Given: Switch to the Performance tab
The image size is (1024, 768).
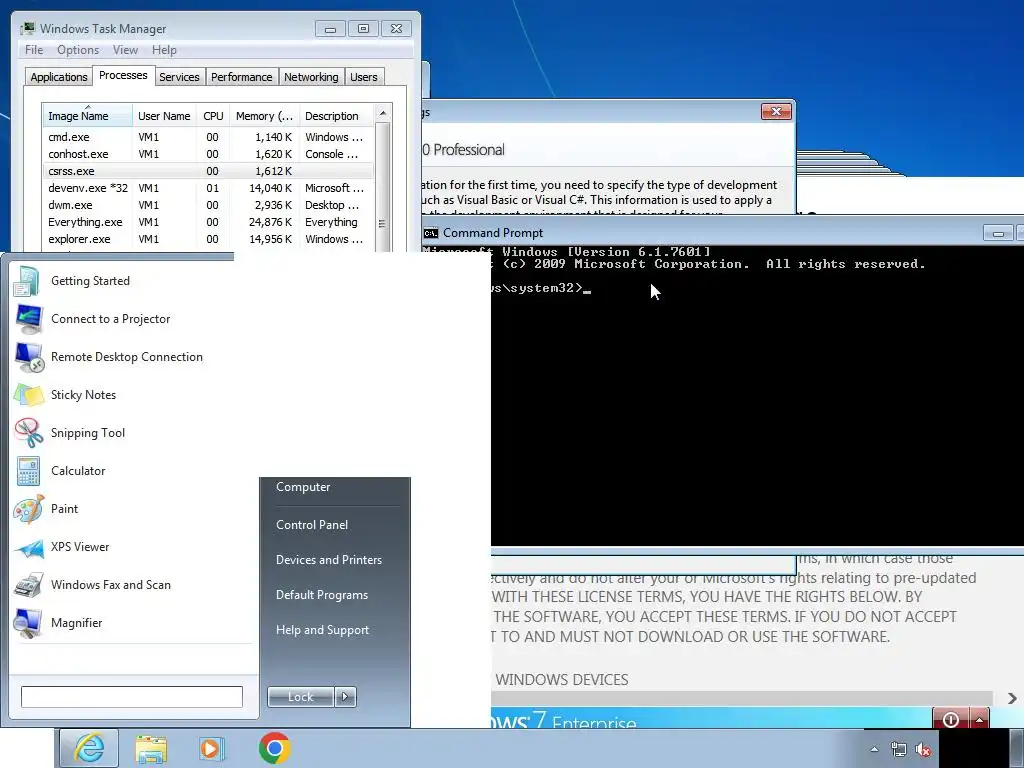Looking at the screenshot, I should coord(242,77).
